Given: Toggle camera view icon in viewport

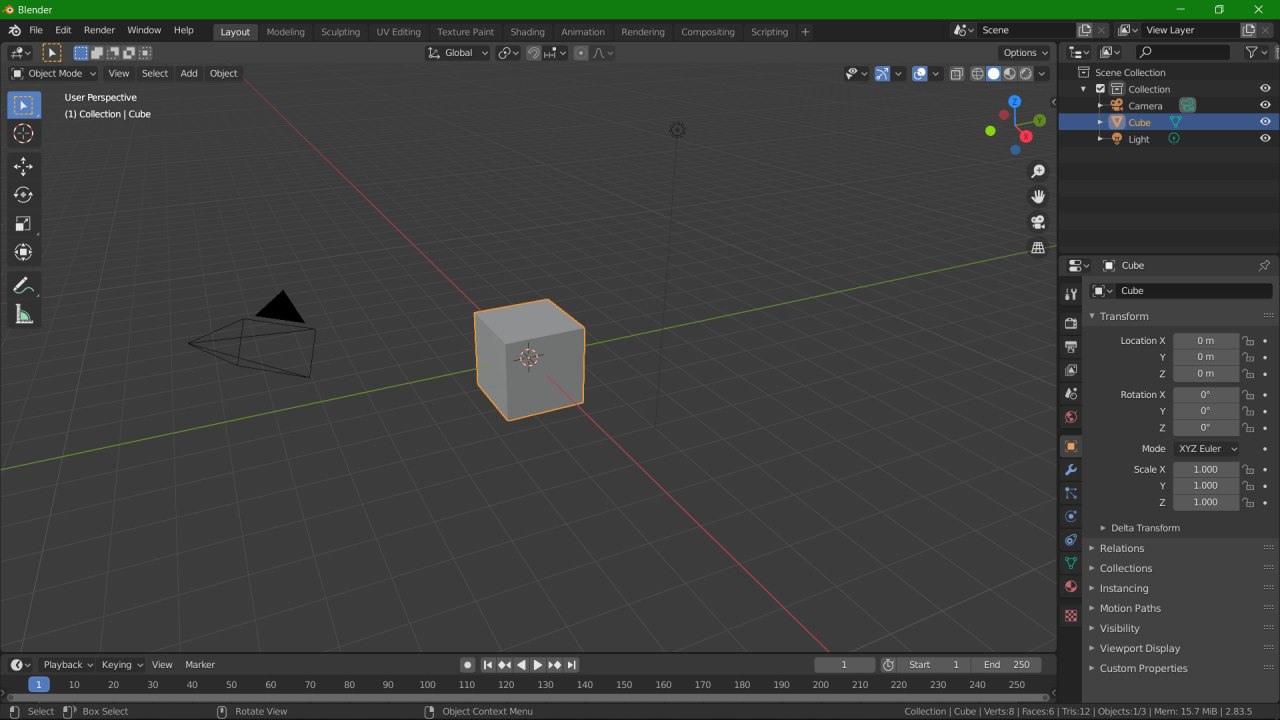Looking at the screenshot, I should [1038, 222].
